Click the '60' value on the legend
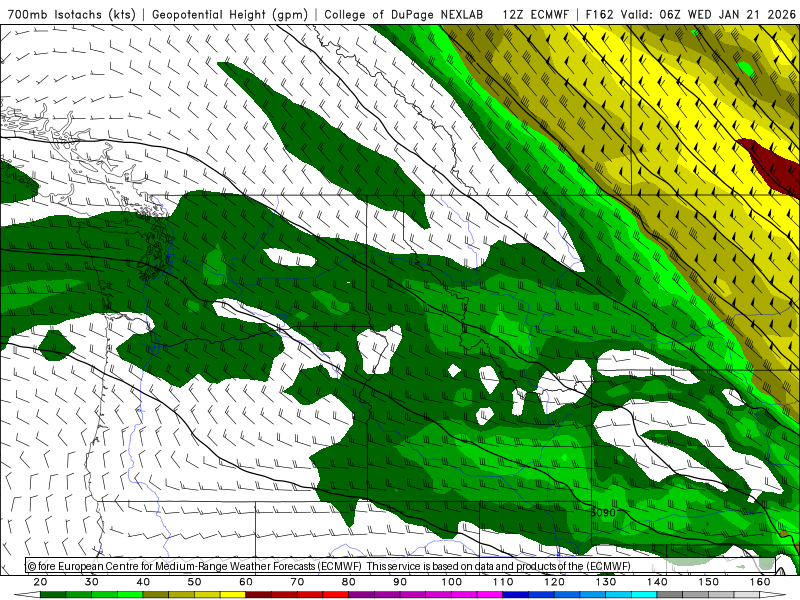 pyautogui.click(x=246, y=582)
